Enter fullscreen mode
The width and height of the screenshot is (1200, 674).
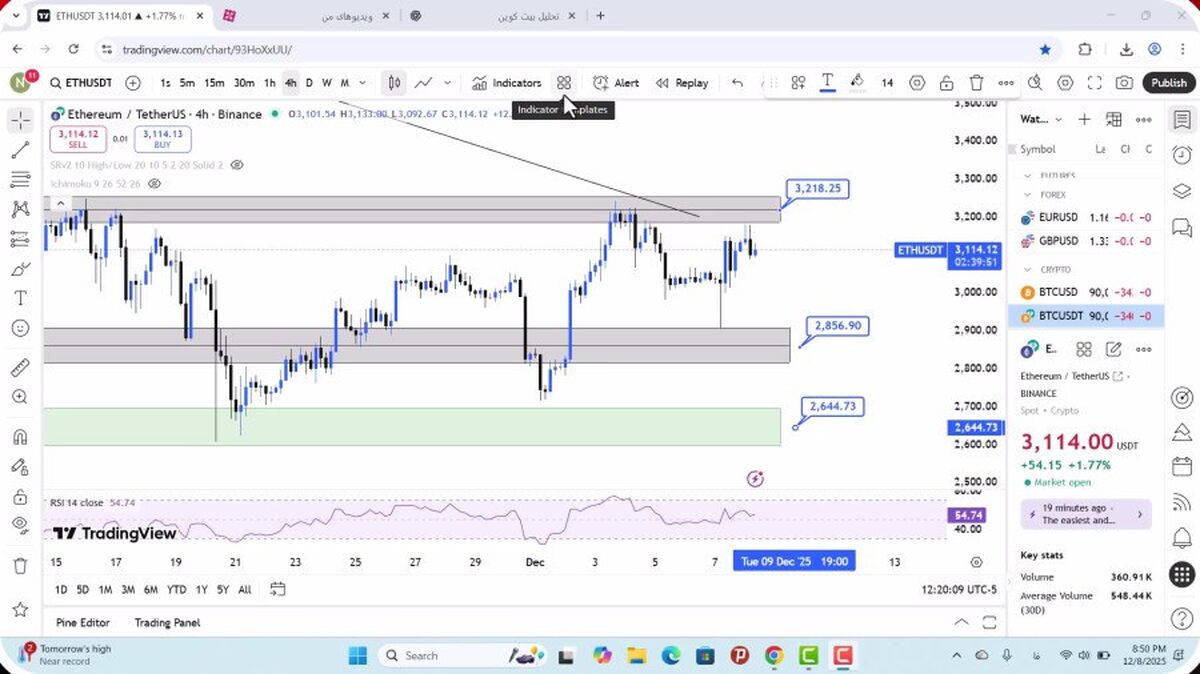click(1095, 83)
